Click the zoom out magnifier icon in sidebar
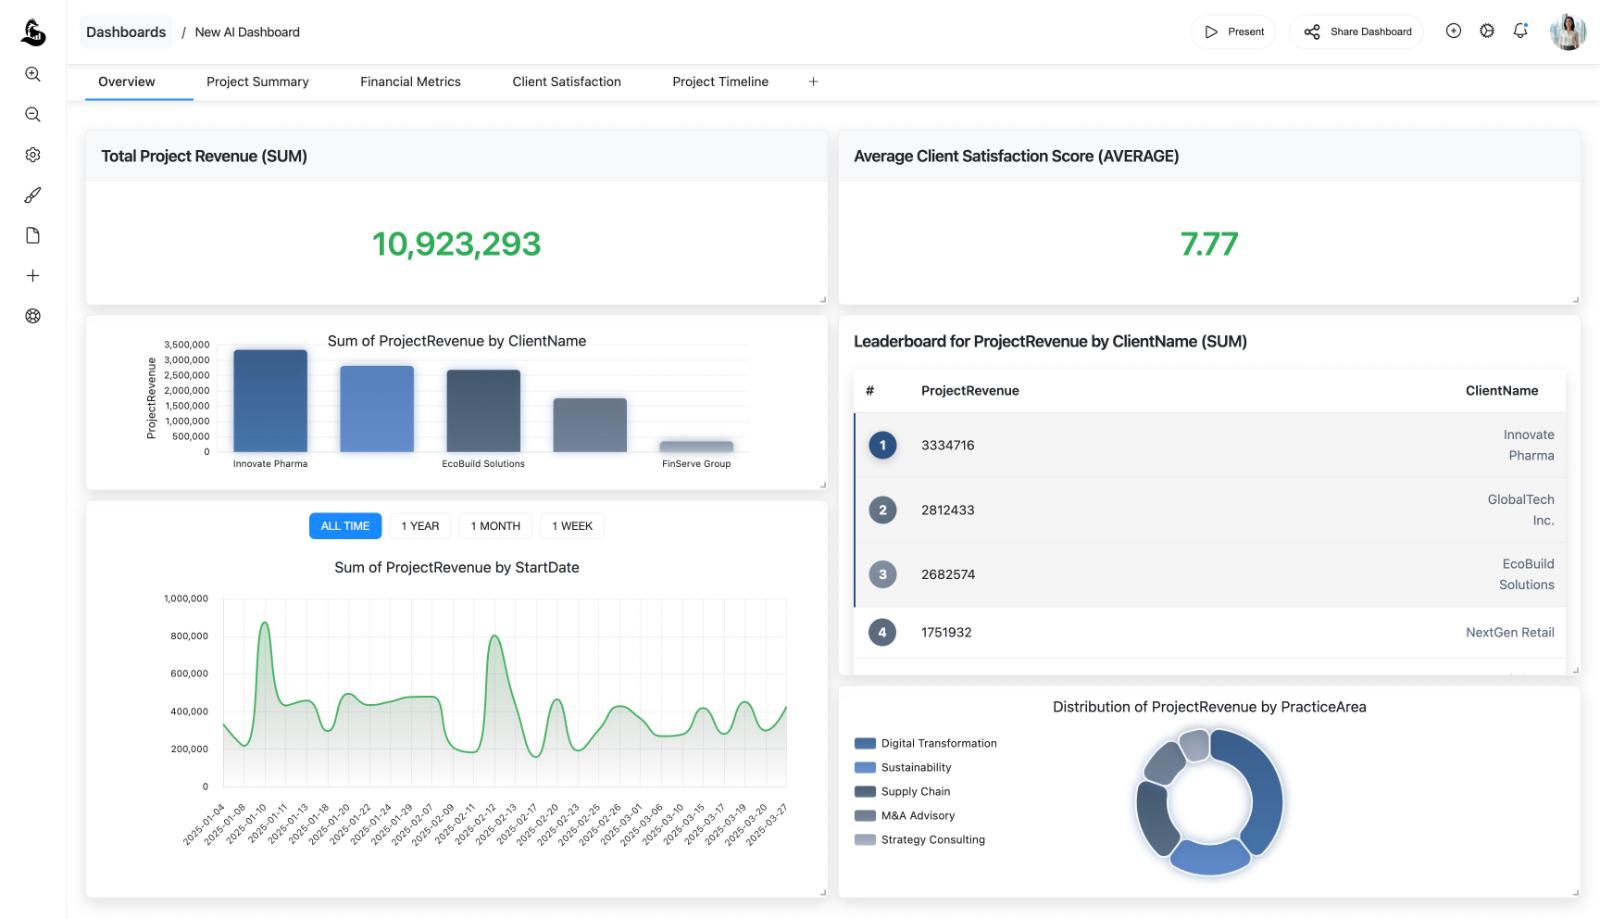The height and width of the screenshot is (919, 1600). (33, 115)
